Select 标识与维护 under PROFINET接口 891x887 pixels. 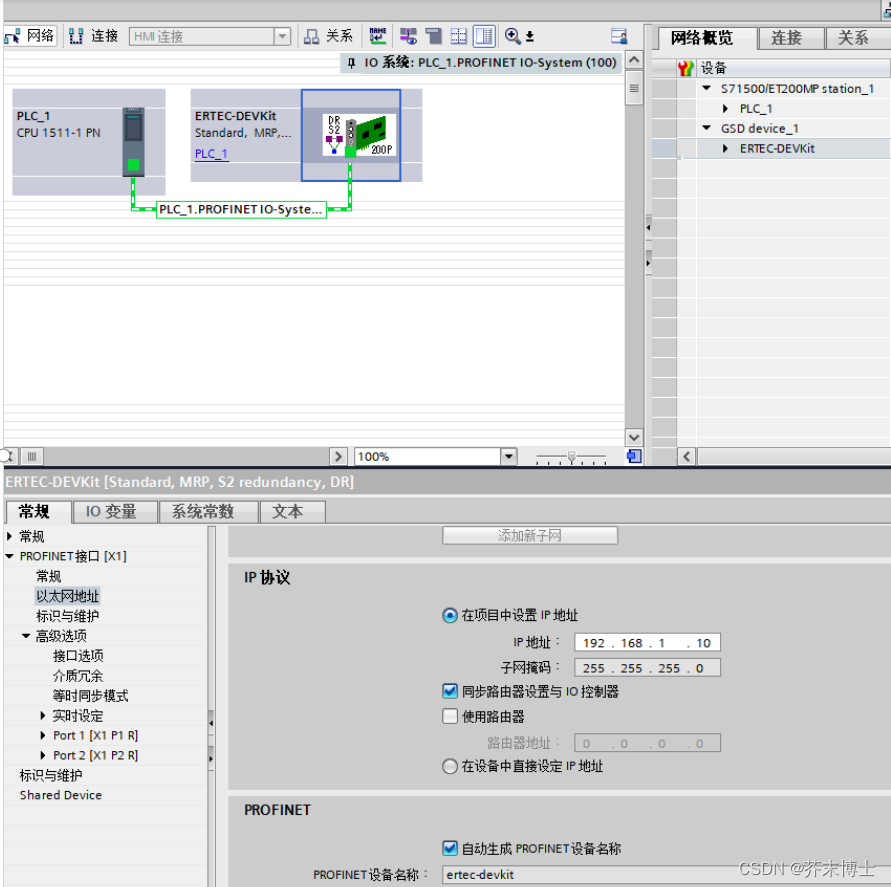pyautogui.click(x=68, y=616)
